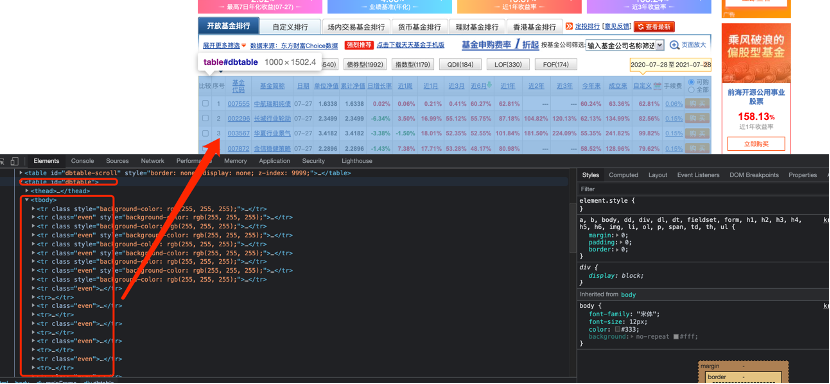Viewport: 830px width, 384px height.
Task: Select the 开放基金排行 tab
Action: (229, 26)
